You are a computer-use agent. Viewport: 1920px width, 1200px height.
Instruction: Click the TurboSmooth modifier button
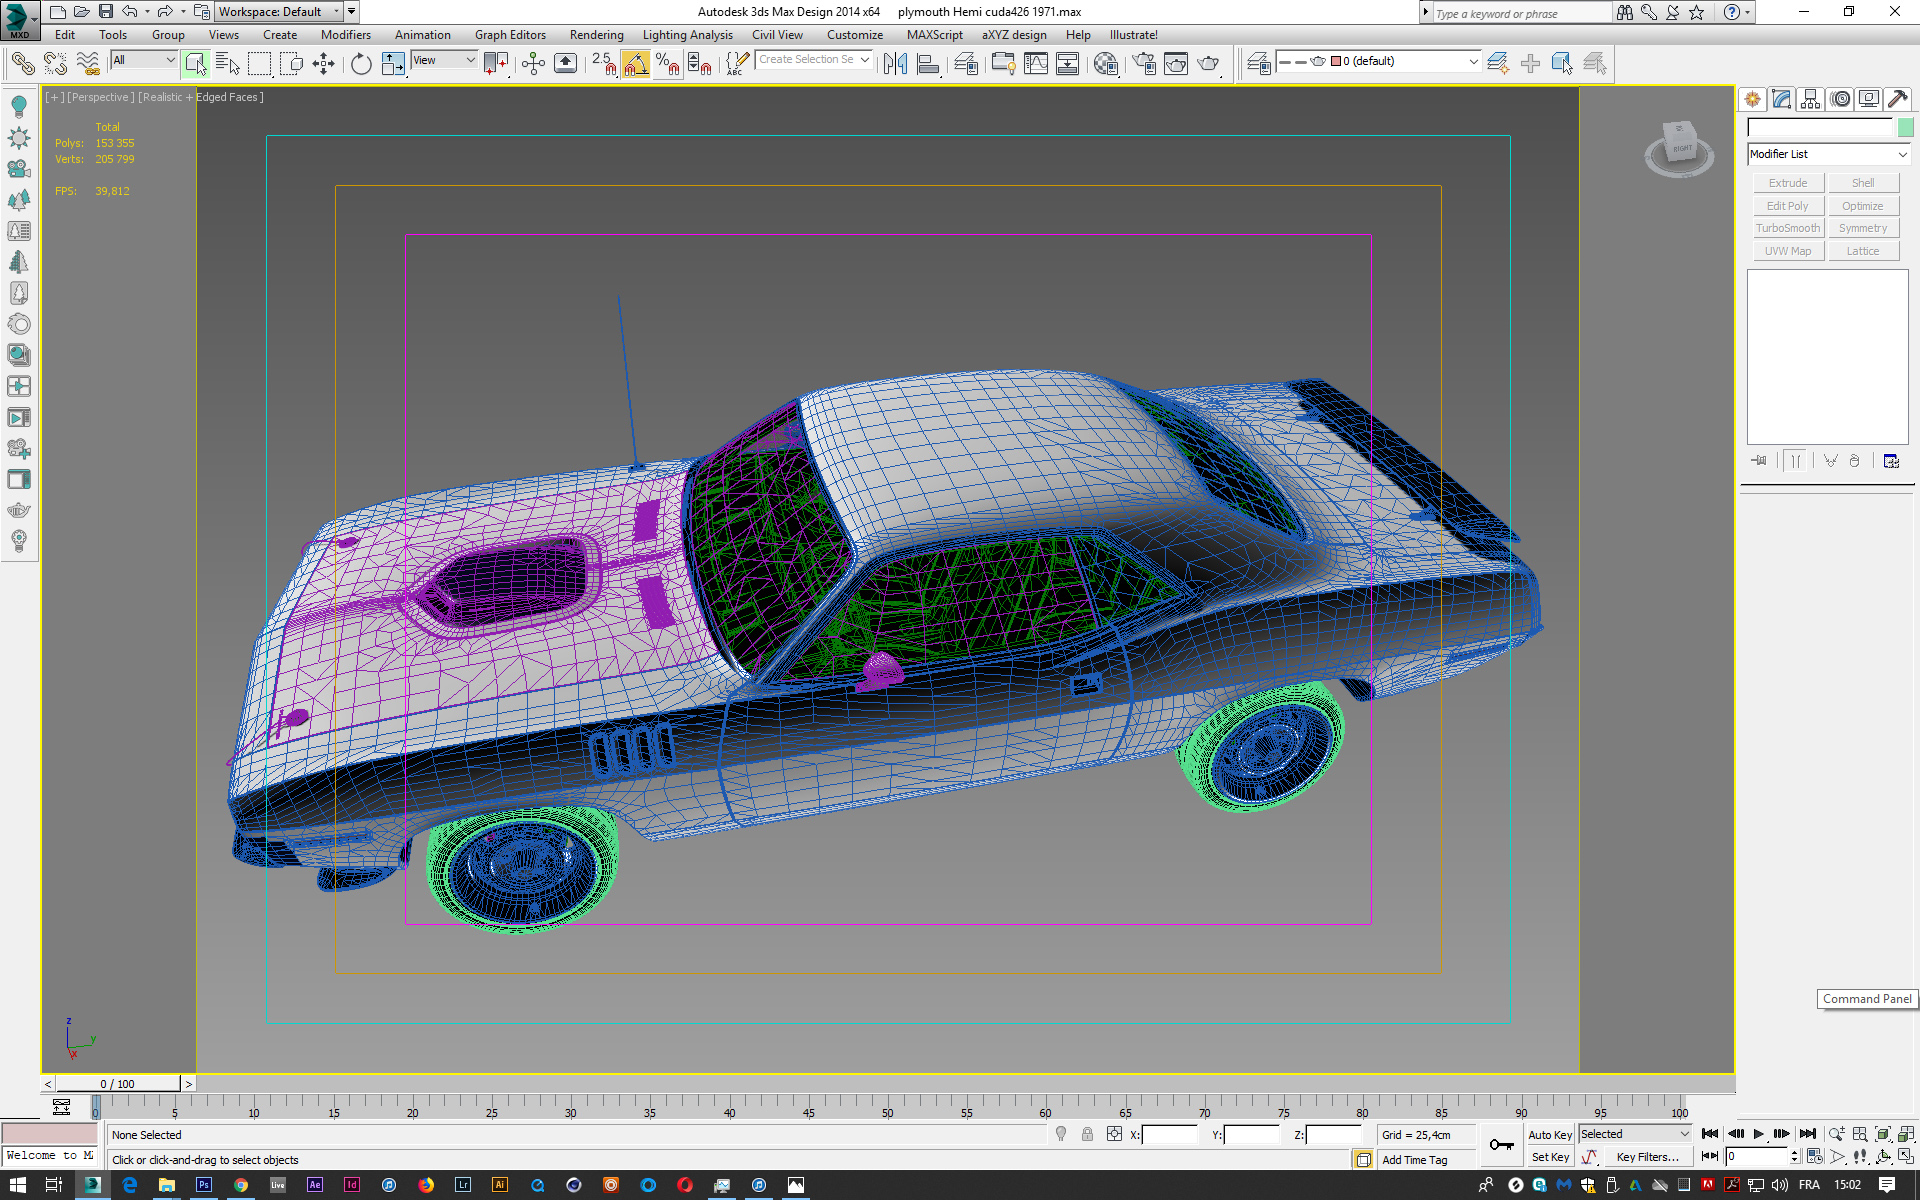(x=1788, y=228)
